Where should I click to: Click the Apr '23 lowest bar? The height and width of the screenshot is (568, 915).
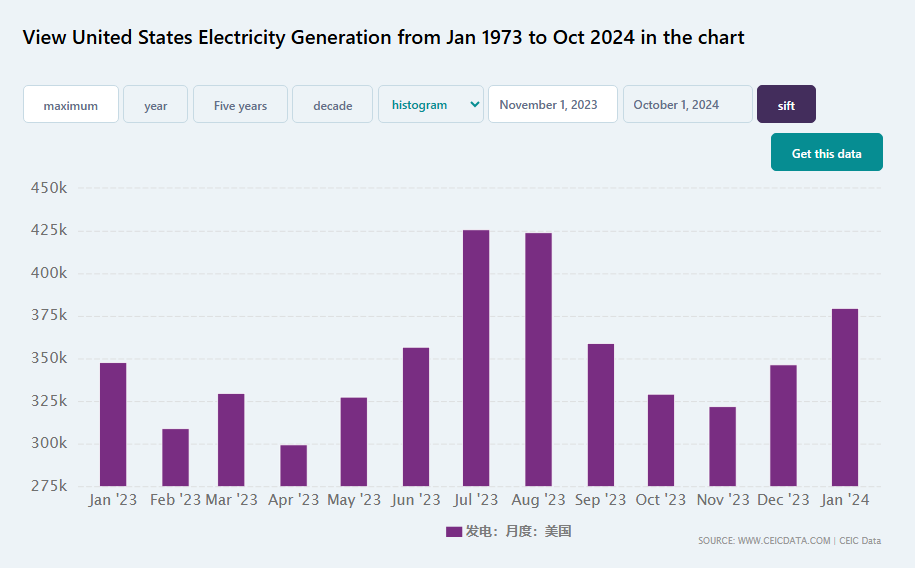[293, 466]
